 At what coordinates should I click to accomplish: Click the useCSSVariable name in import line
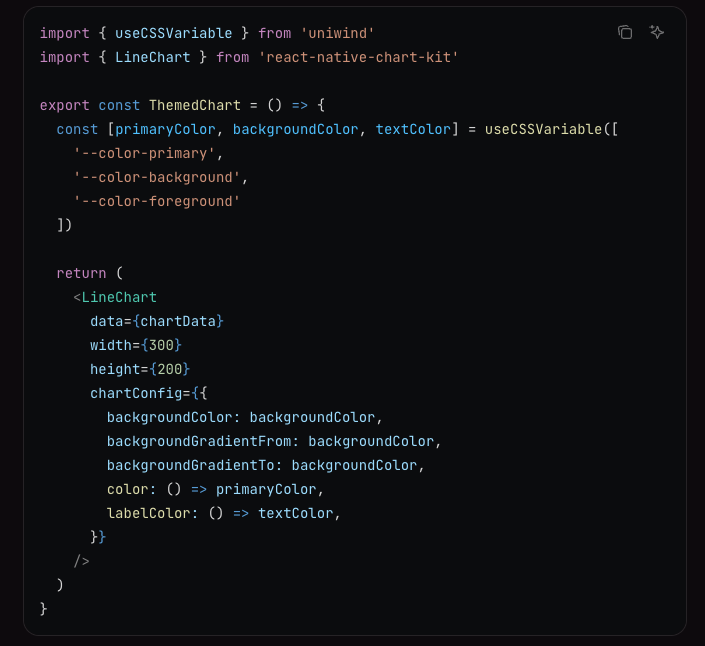coord(174,33)
